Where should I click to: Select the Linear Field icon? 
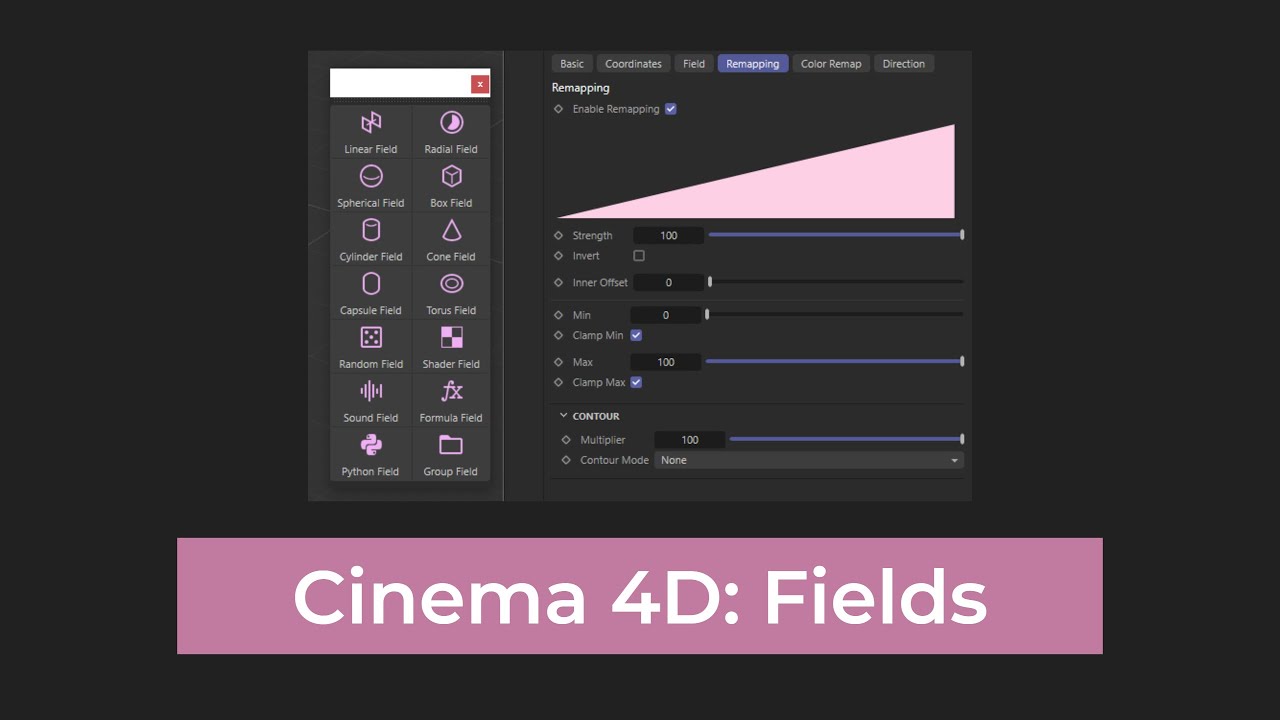(x=371, y=122)
